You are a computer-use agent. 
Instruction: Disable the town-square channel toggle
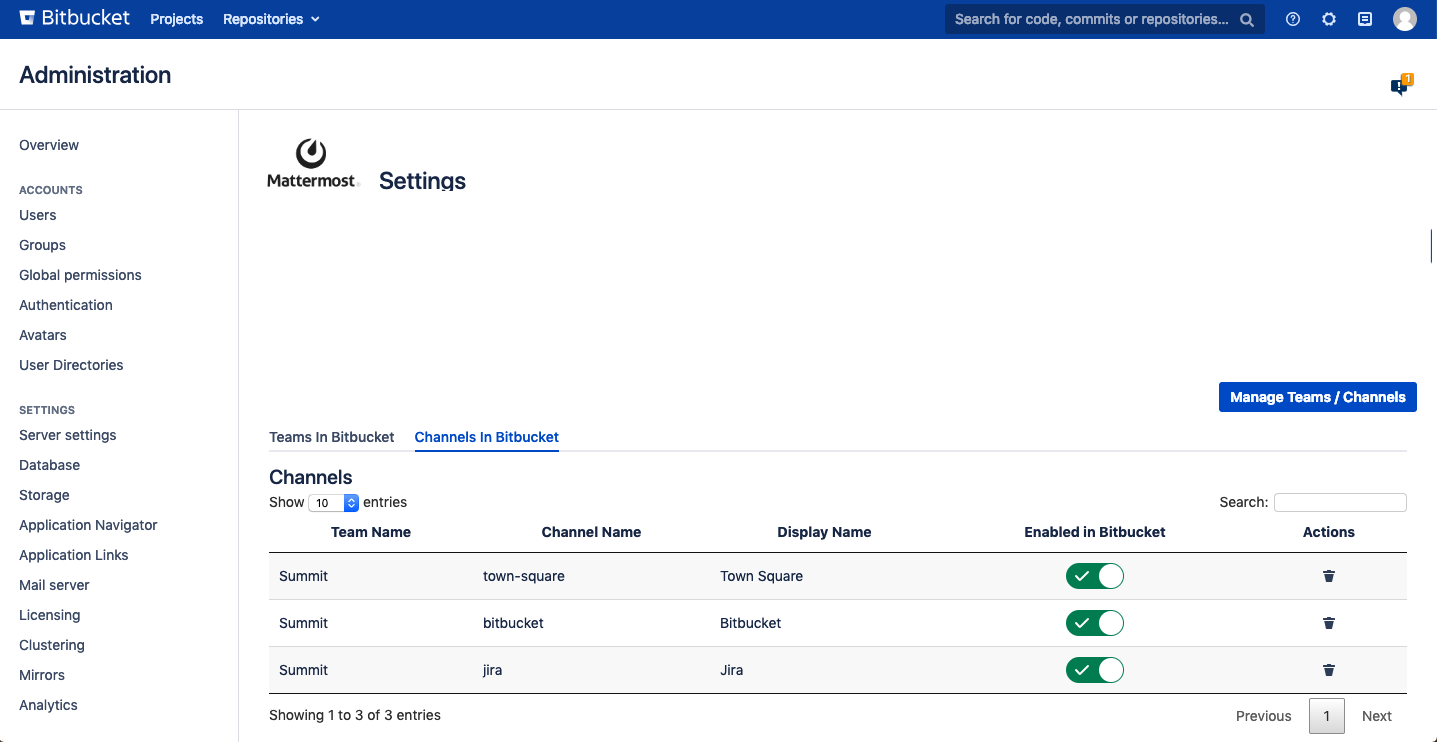point(1095,576)
